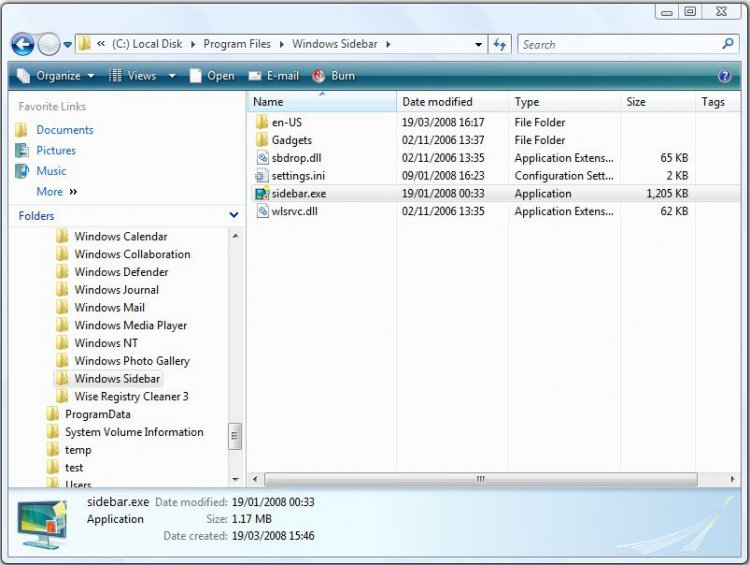Select Windows Defender in folder tree
Viewport: 750px width, 565px height.
tap(121, 272)
